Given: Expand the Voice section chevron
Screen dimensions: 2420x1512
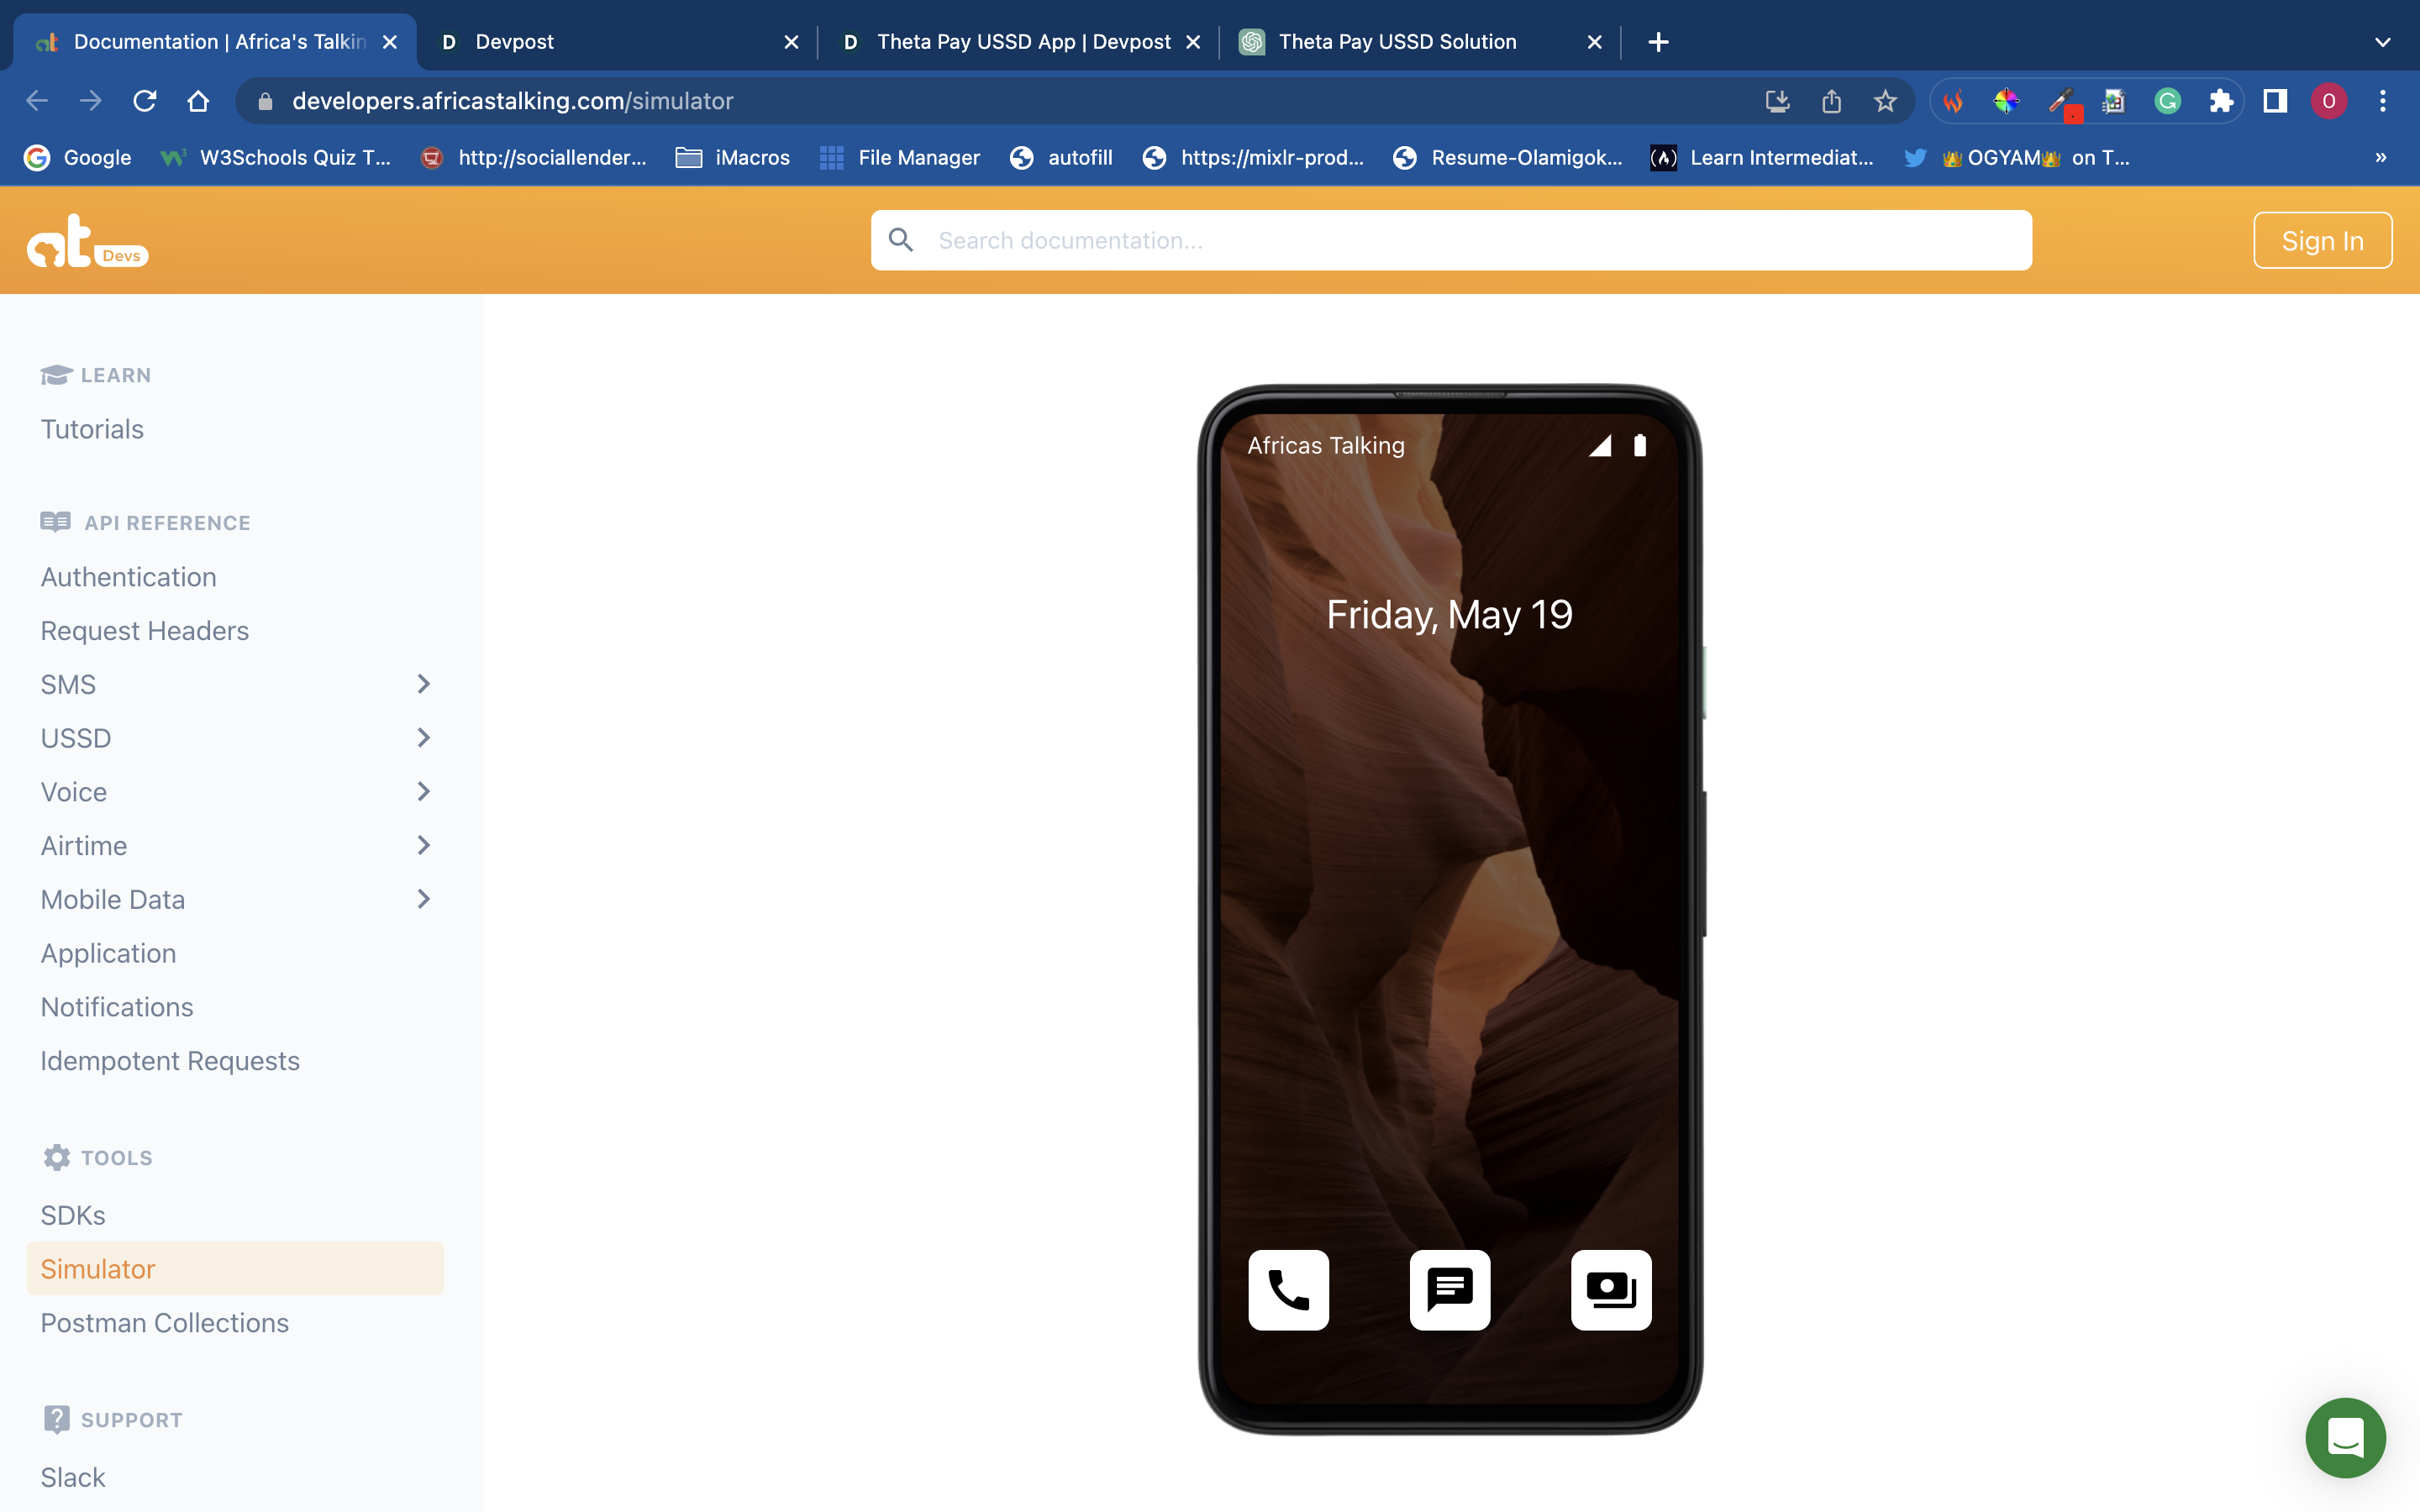Looking at the screenshot, I should (x=423, y=792).
